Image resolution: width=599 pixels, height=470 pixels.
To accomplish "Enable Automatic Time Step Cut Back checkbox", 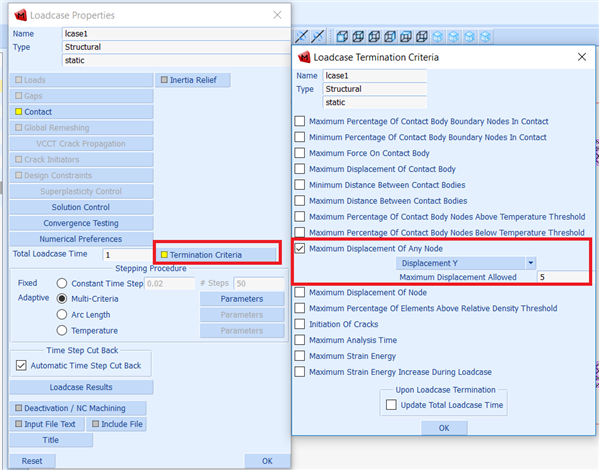I will (21, 366).
